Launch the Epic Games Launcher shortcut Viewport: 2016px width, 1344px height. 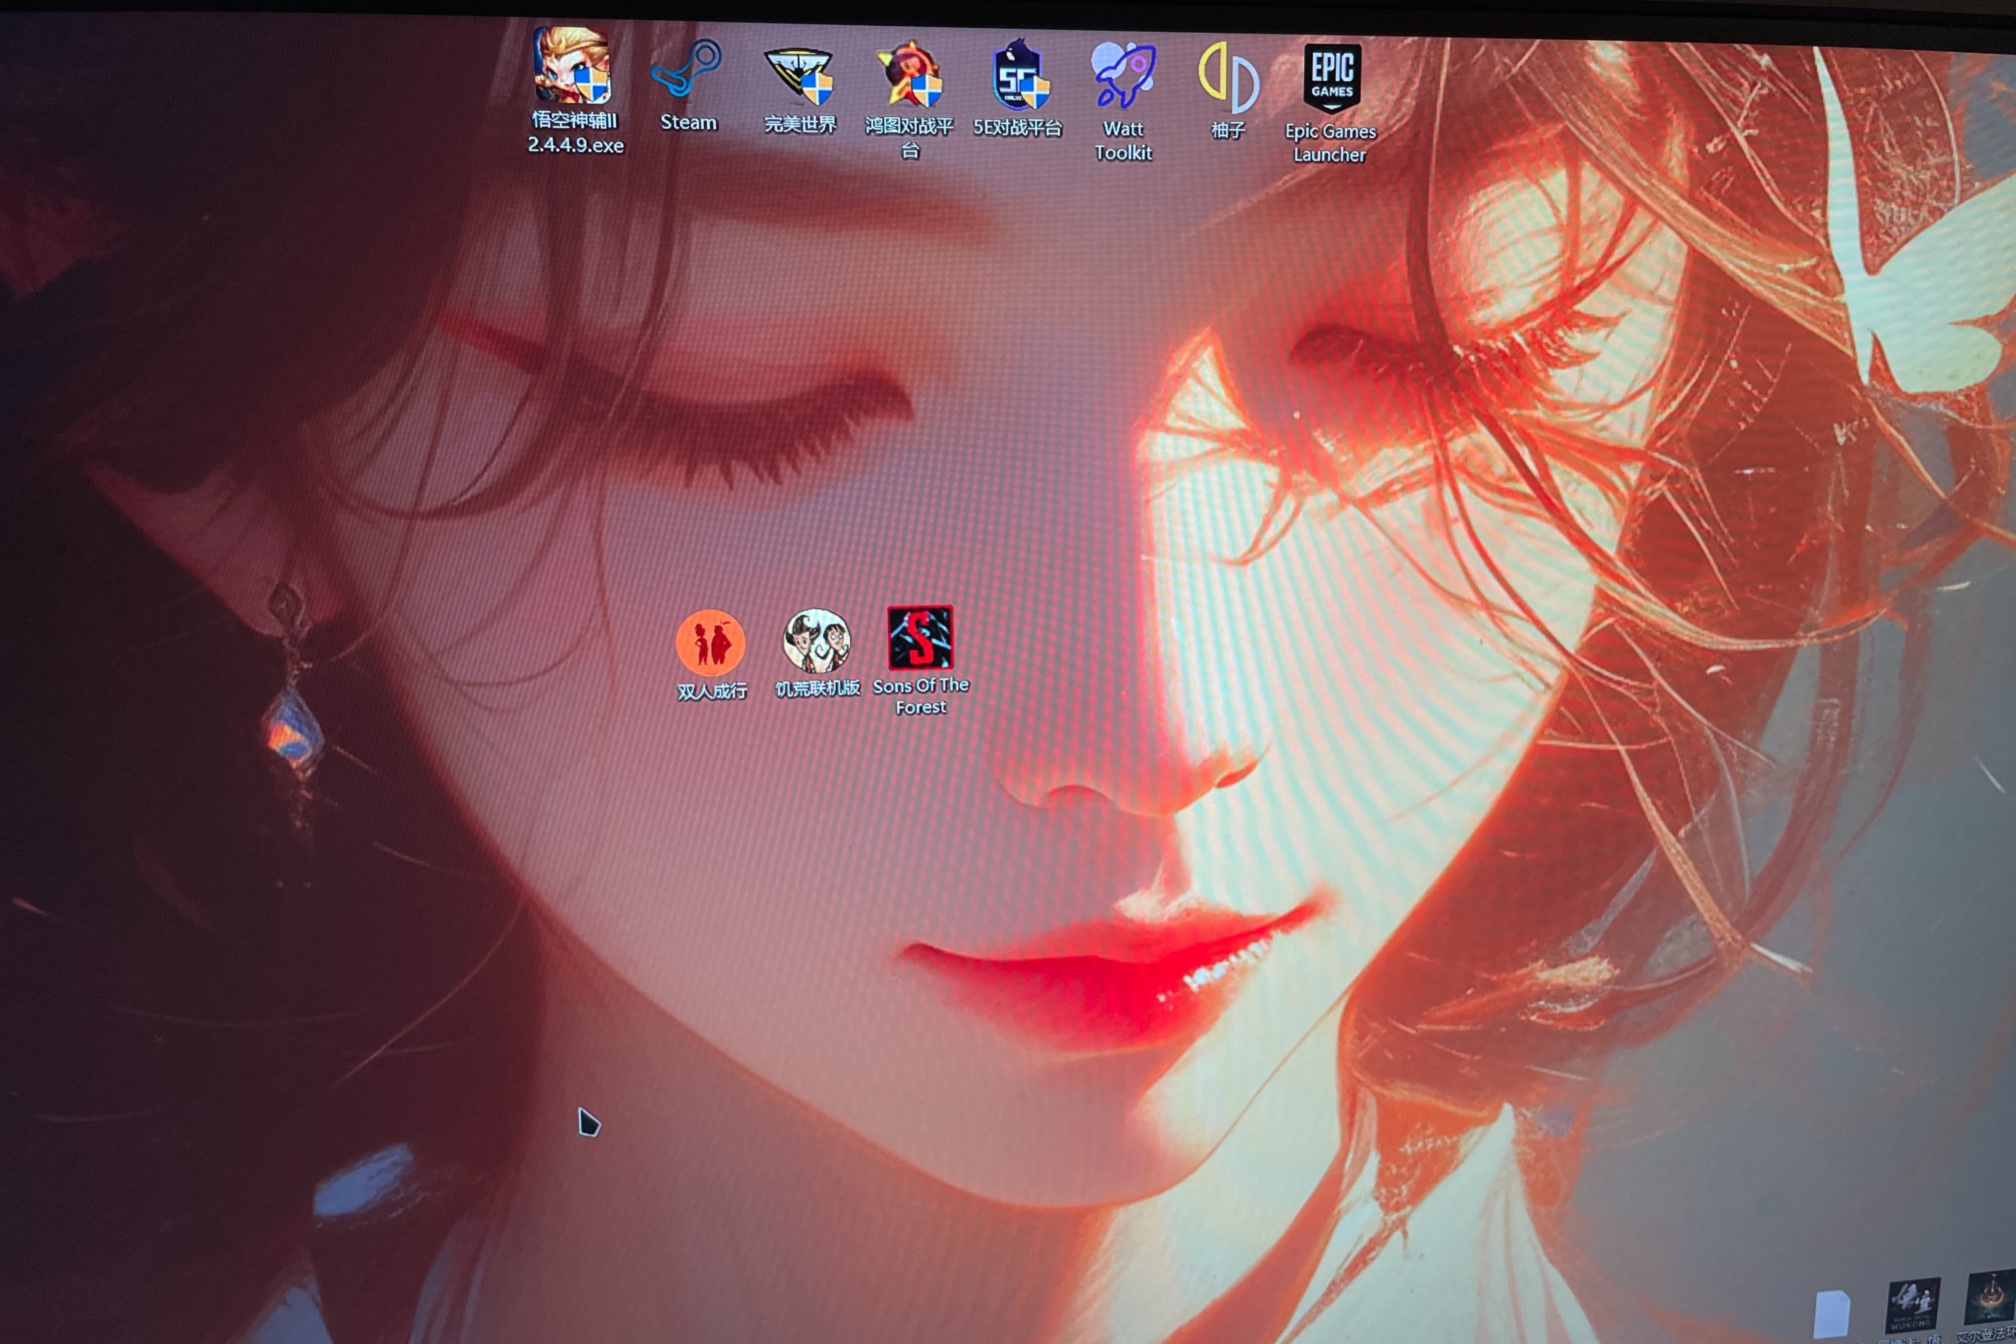coord(1332,77)
